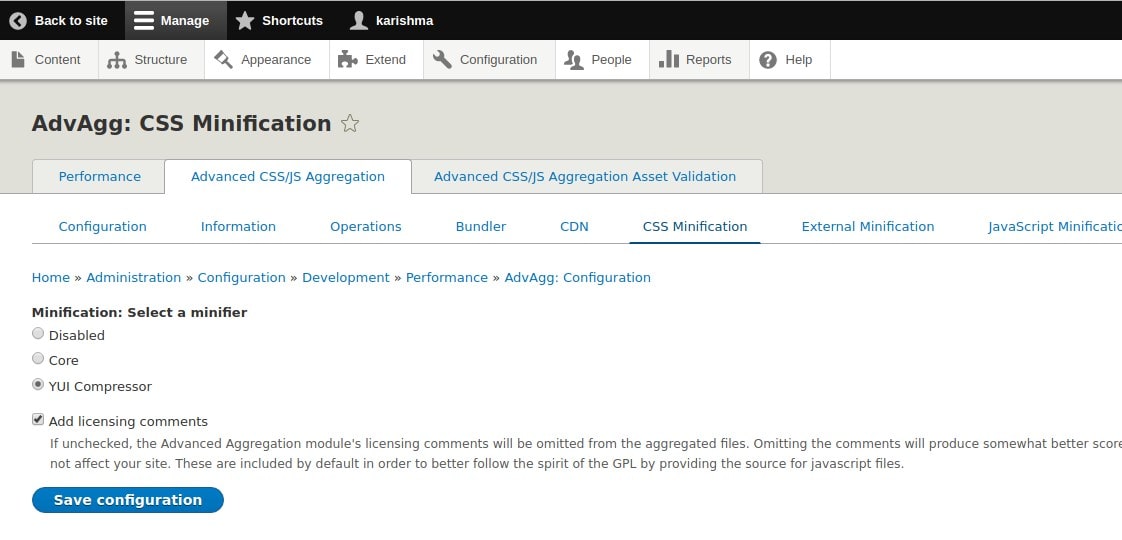Select the Core minifier radio button

coord(38,358)
